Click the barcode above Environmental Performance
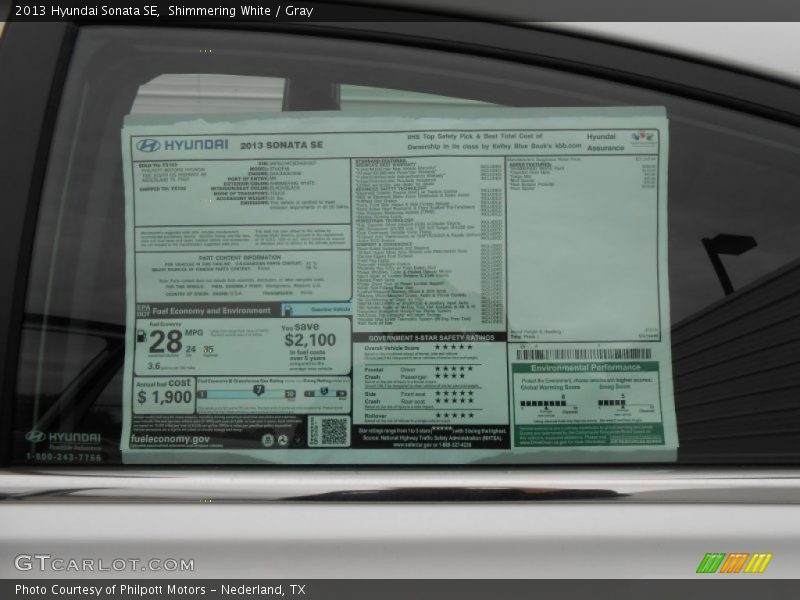This screenshot has height=600, width=800. click(583, 354)
